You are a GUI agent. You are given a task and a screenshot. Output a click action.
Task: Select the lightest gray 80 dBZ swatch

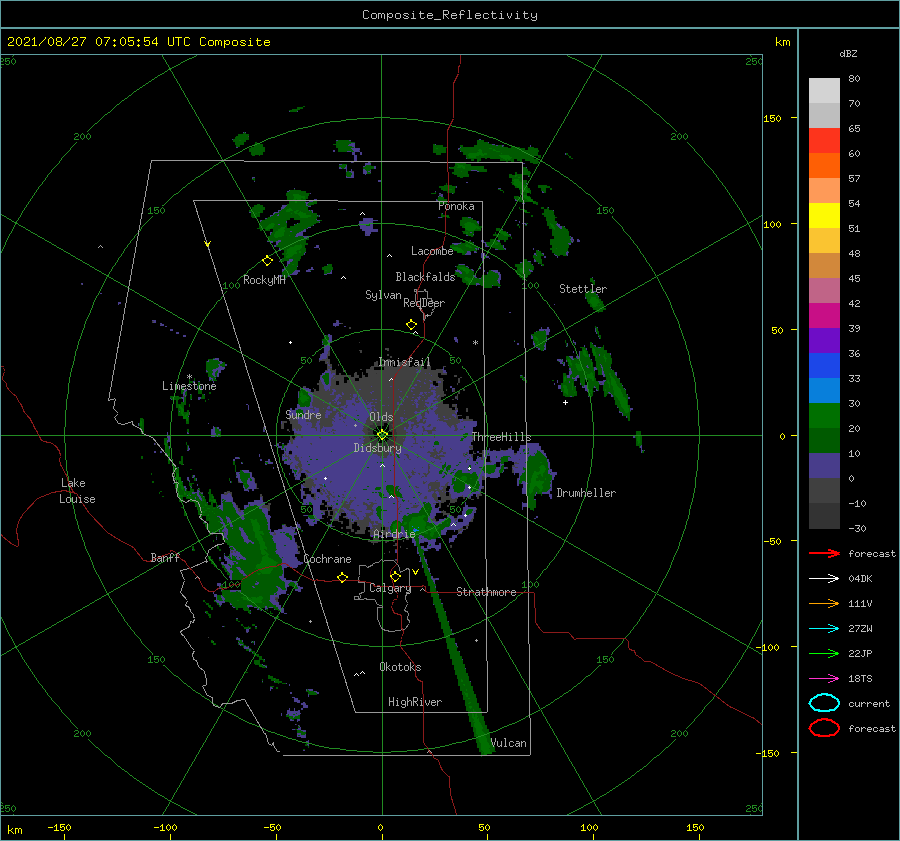824,90
